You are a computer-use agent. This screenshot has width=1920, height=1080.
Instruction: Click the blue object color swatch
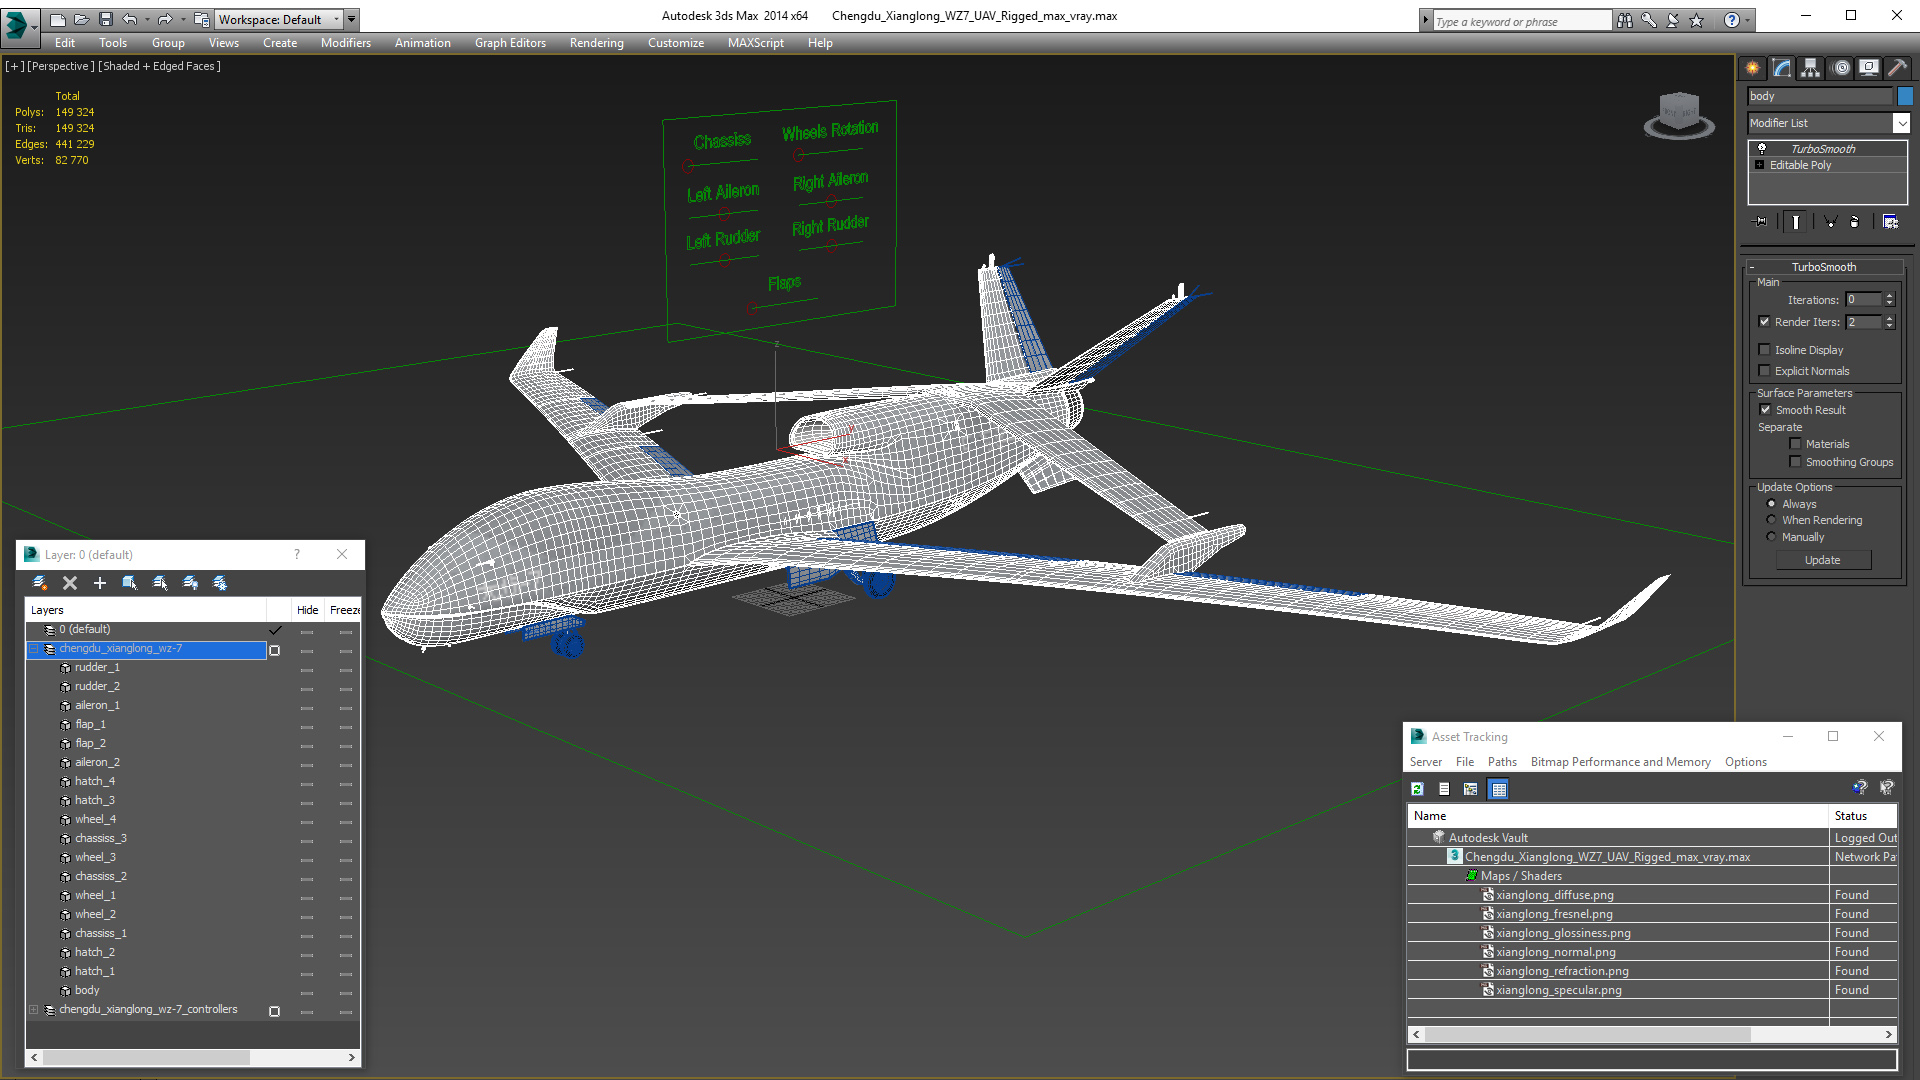tap(1905, 96)
